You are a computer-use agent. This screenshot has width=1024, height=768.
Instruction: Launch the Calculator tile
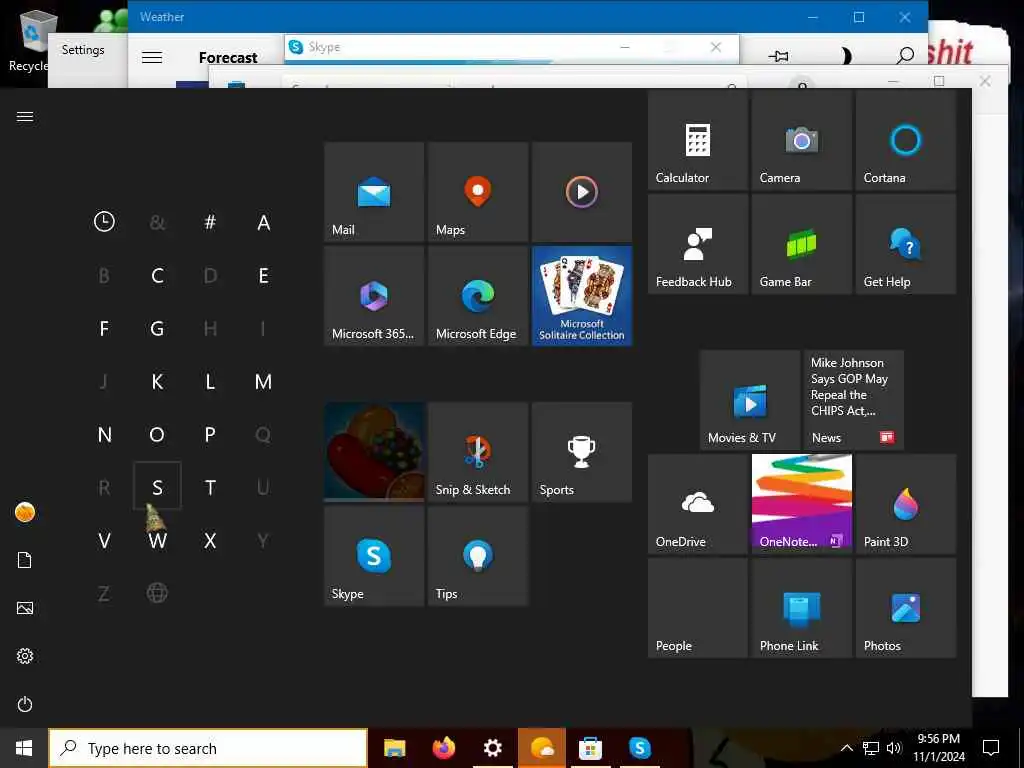(x=698, y=140)
